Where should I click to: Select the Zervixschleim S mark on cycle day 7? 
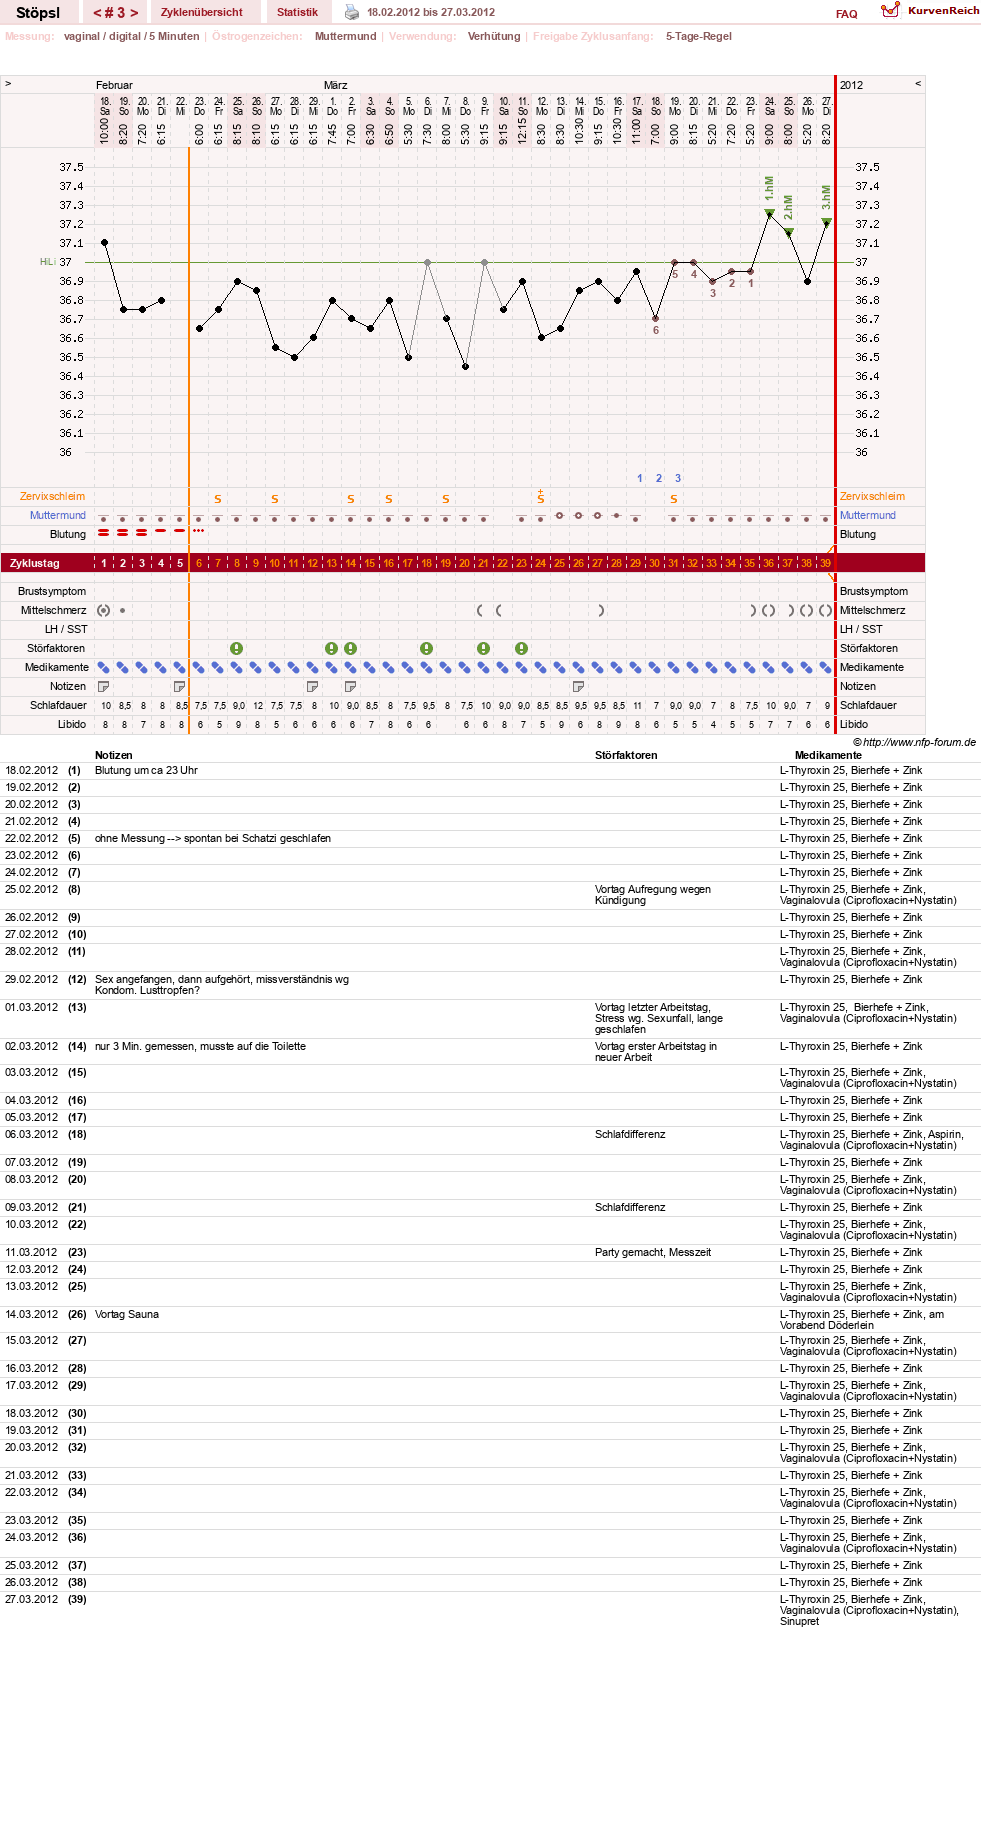(218, 499)
